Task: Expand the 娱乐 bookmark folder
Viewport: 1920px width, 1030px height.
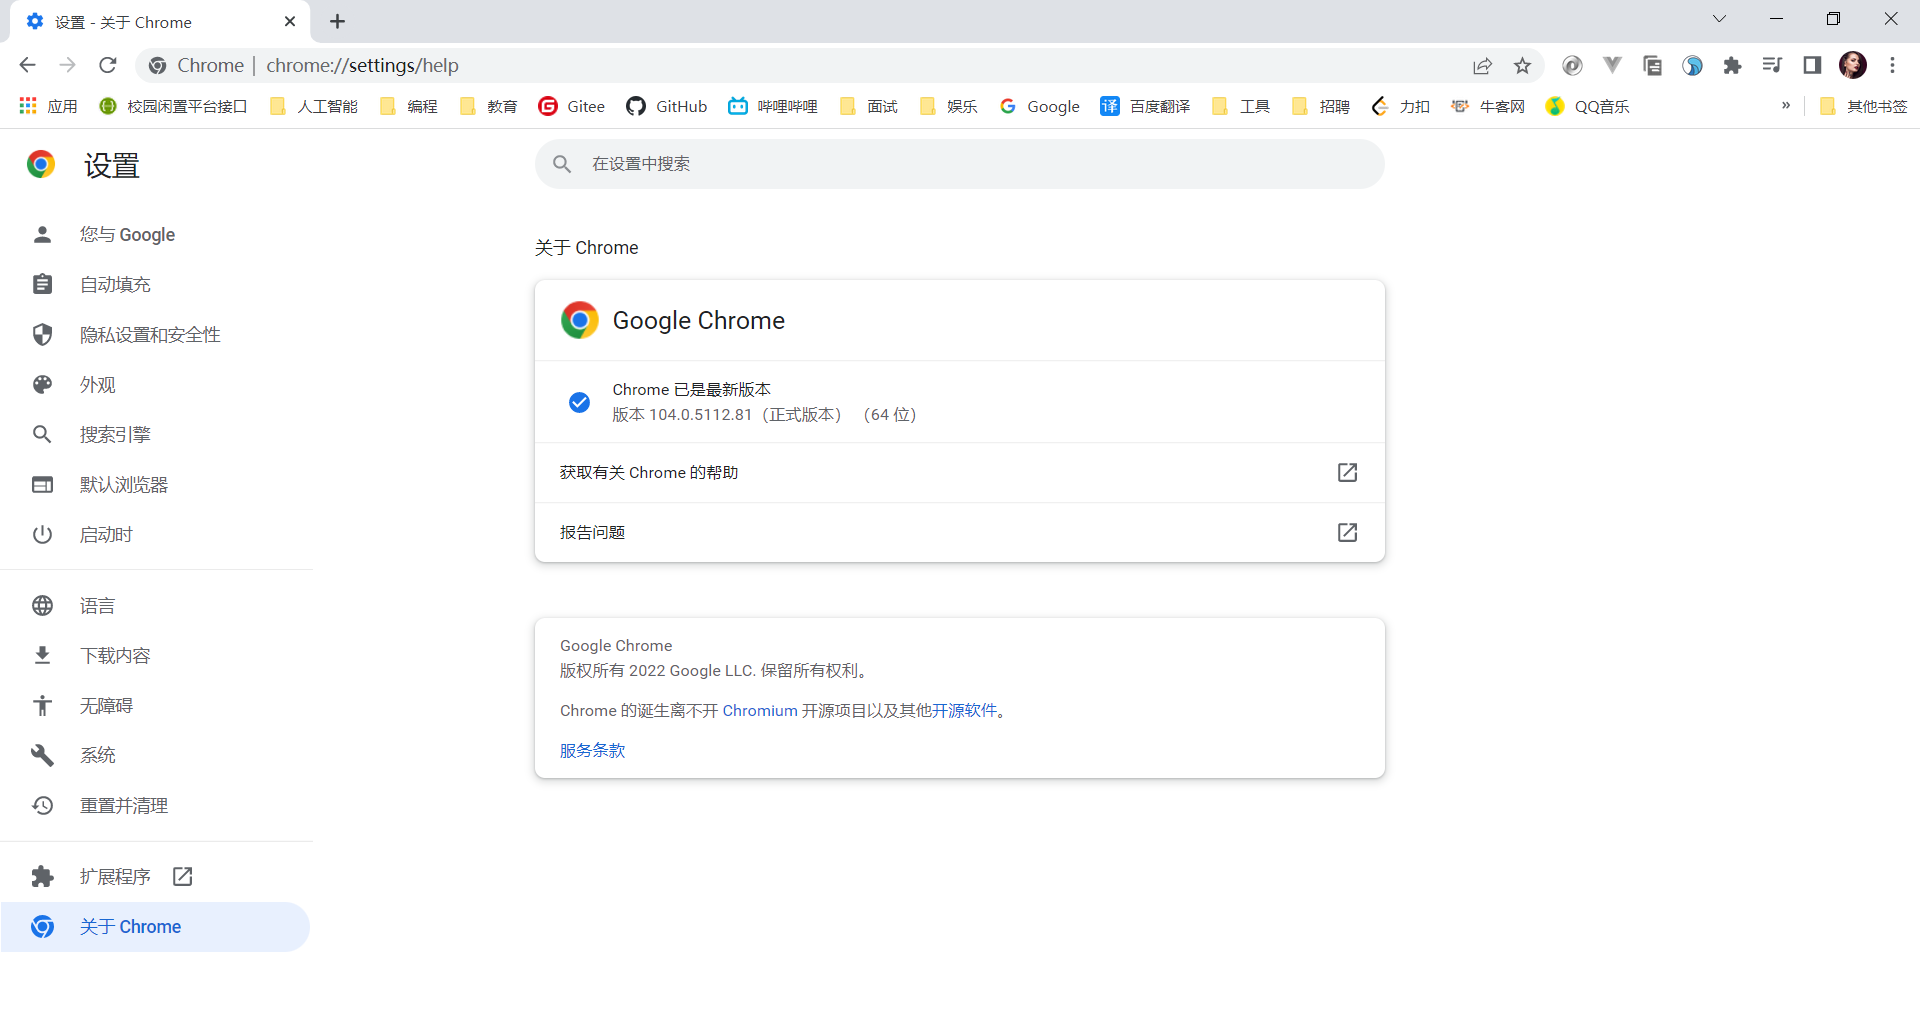Action: click(948, 106)
